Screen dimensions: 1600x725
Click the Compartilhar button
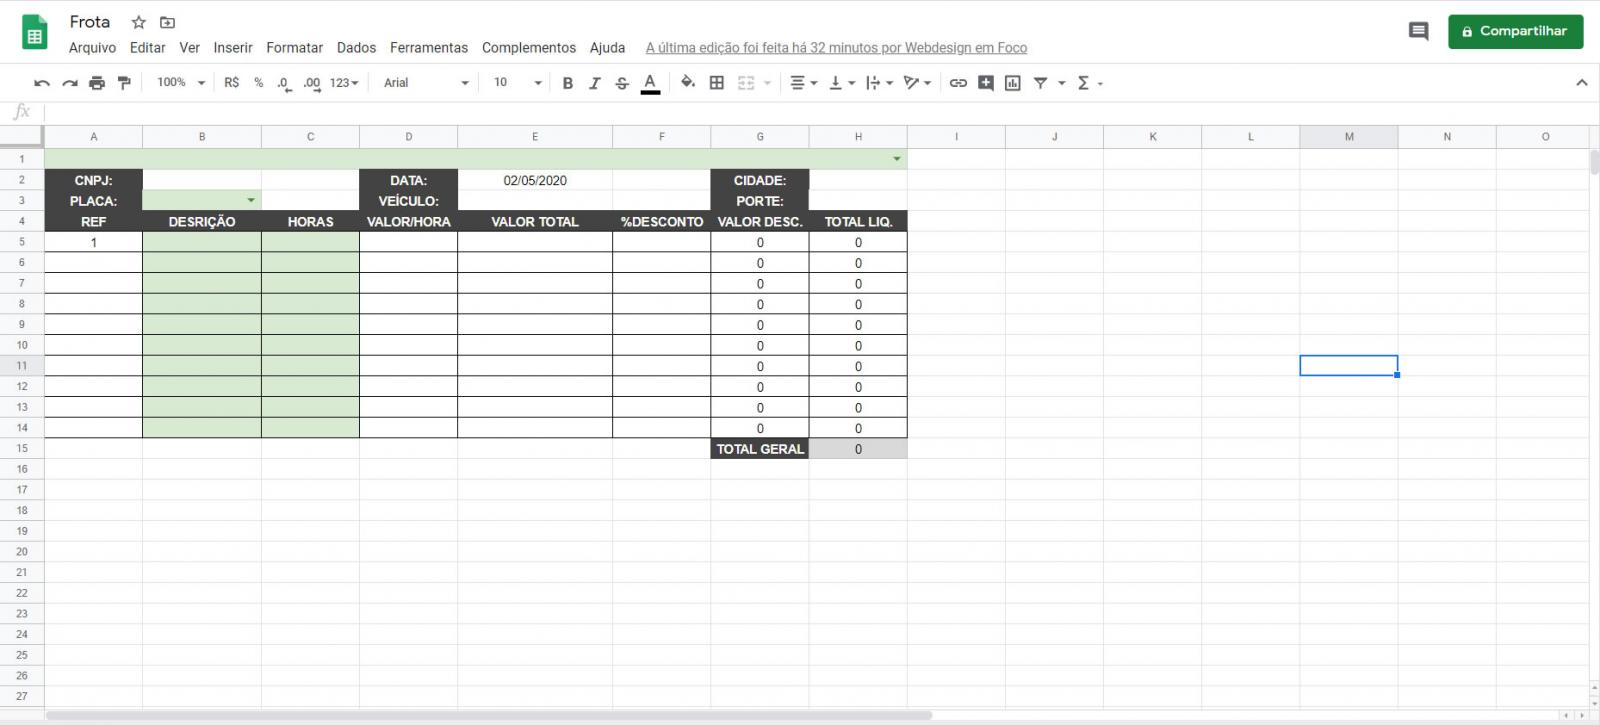click(x=1515, y=31)
